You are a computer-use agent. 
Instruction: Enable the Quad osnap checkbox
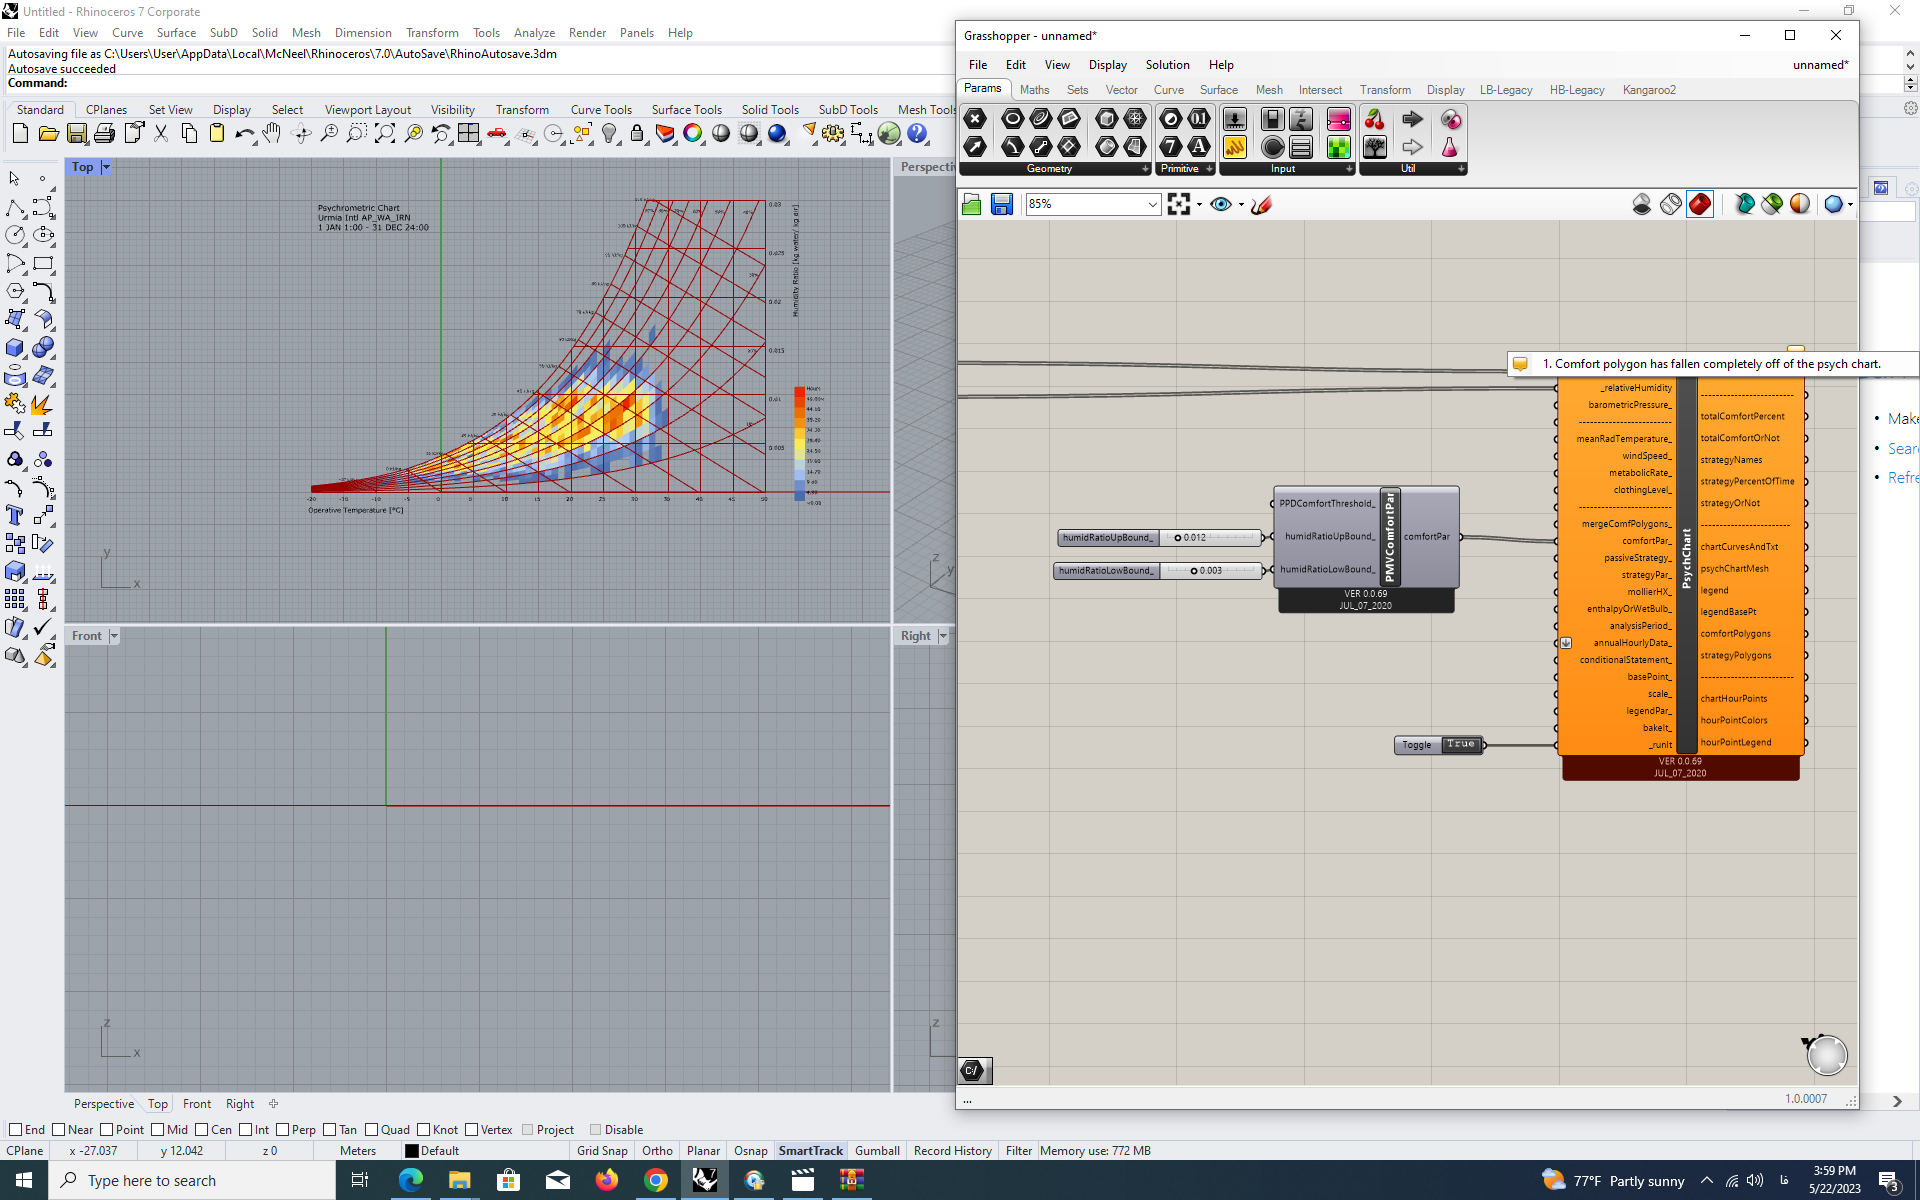coord(371,1129)
